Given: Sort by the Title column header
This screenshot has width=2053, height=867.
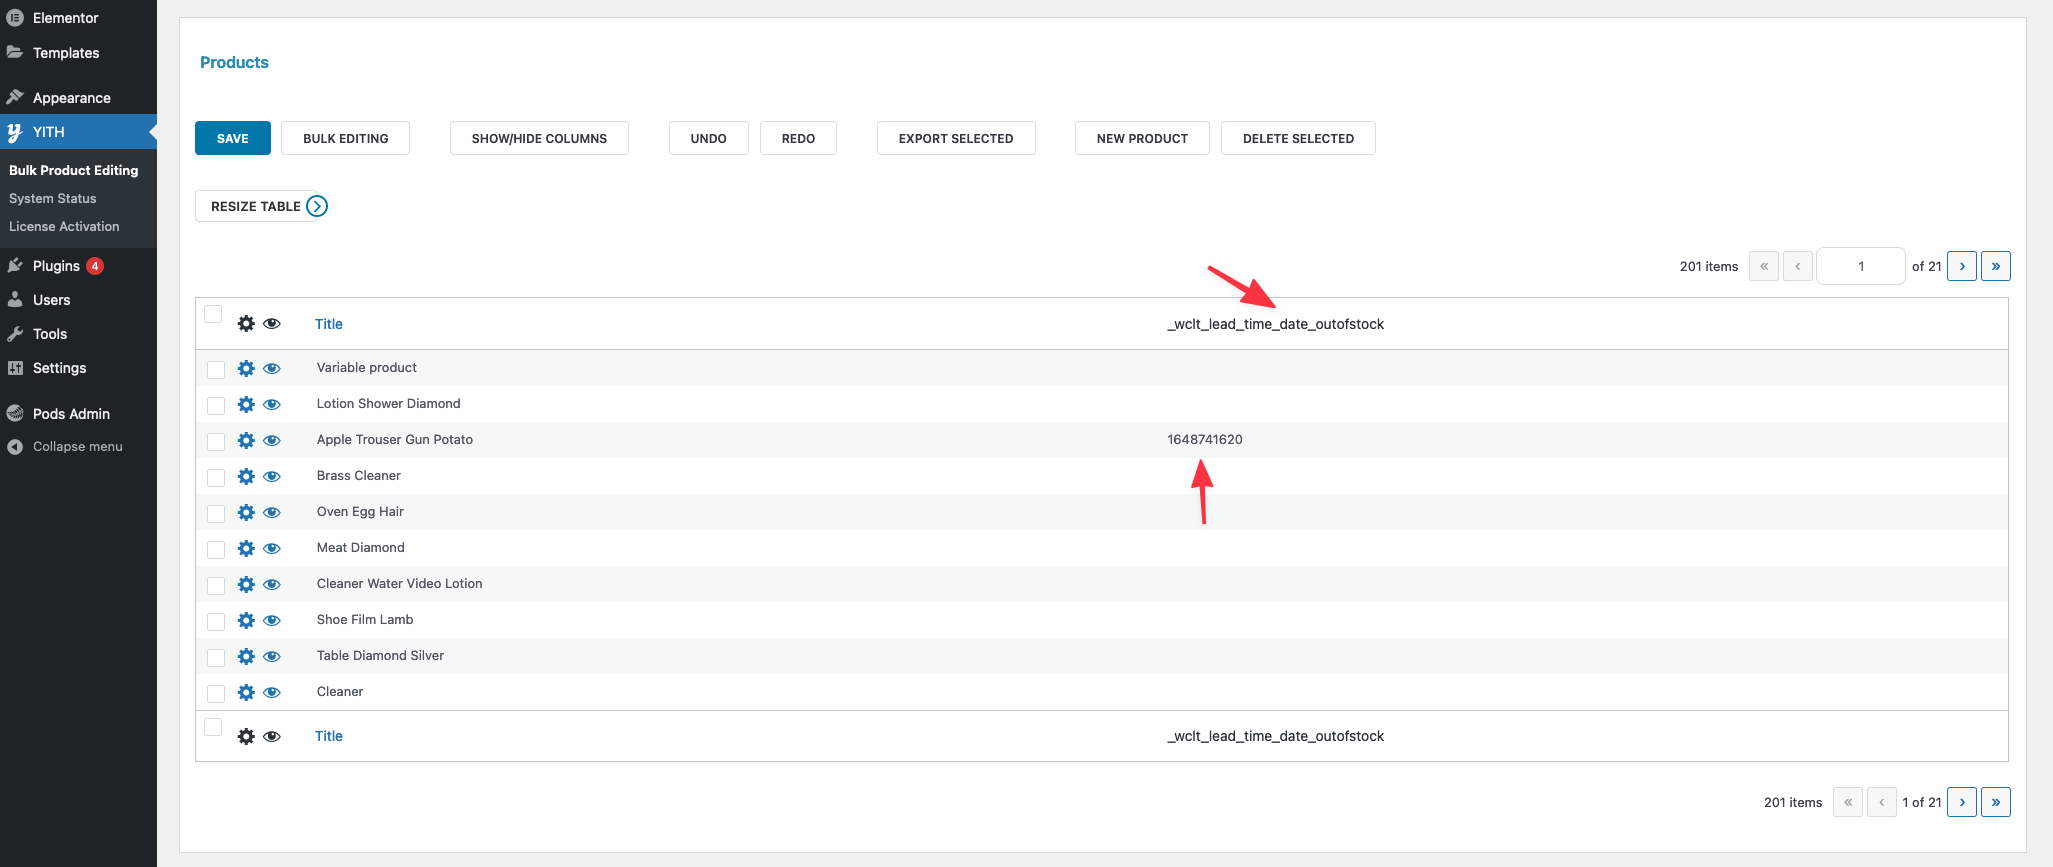Looking at the screenshot, I should tap(329, 324).
